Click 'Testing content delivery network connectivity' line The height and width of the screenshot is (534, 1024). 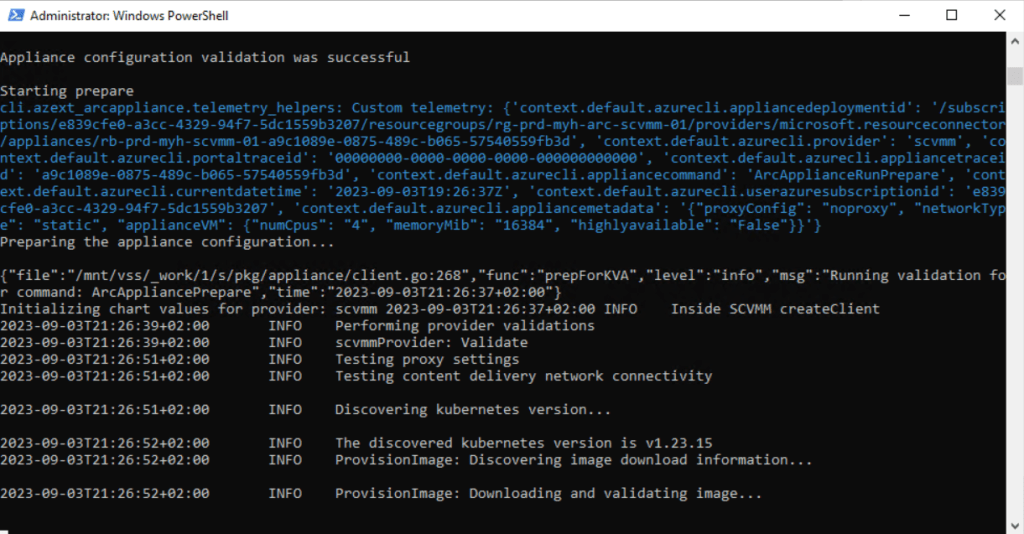click(523, 376)
